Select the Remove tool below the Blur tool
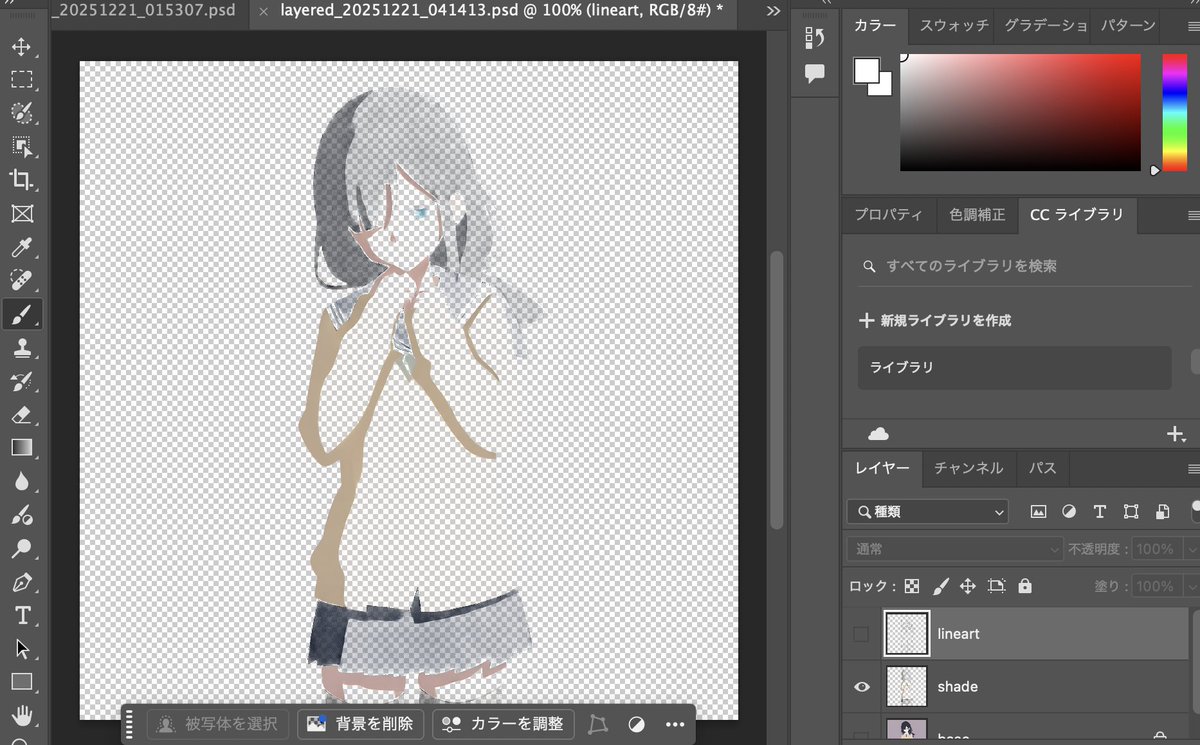 21,515
